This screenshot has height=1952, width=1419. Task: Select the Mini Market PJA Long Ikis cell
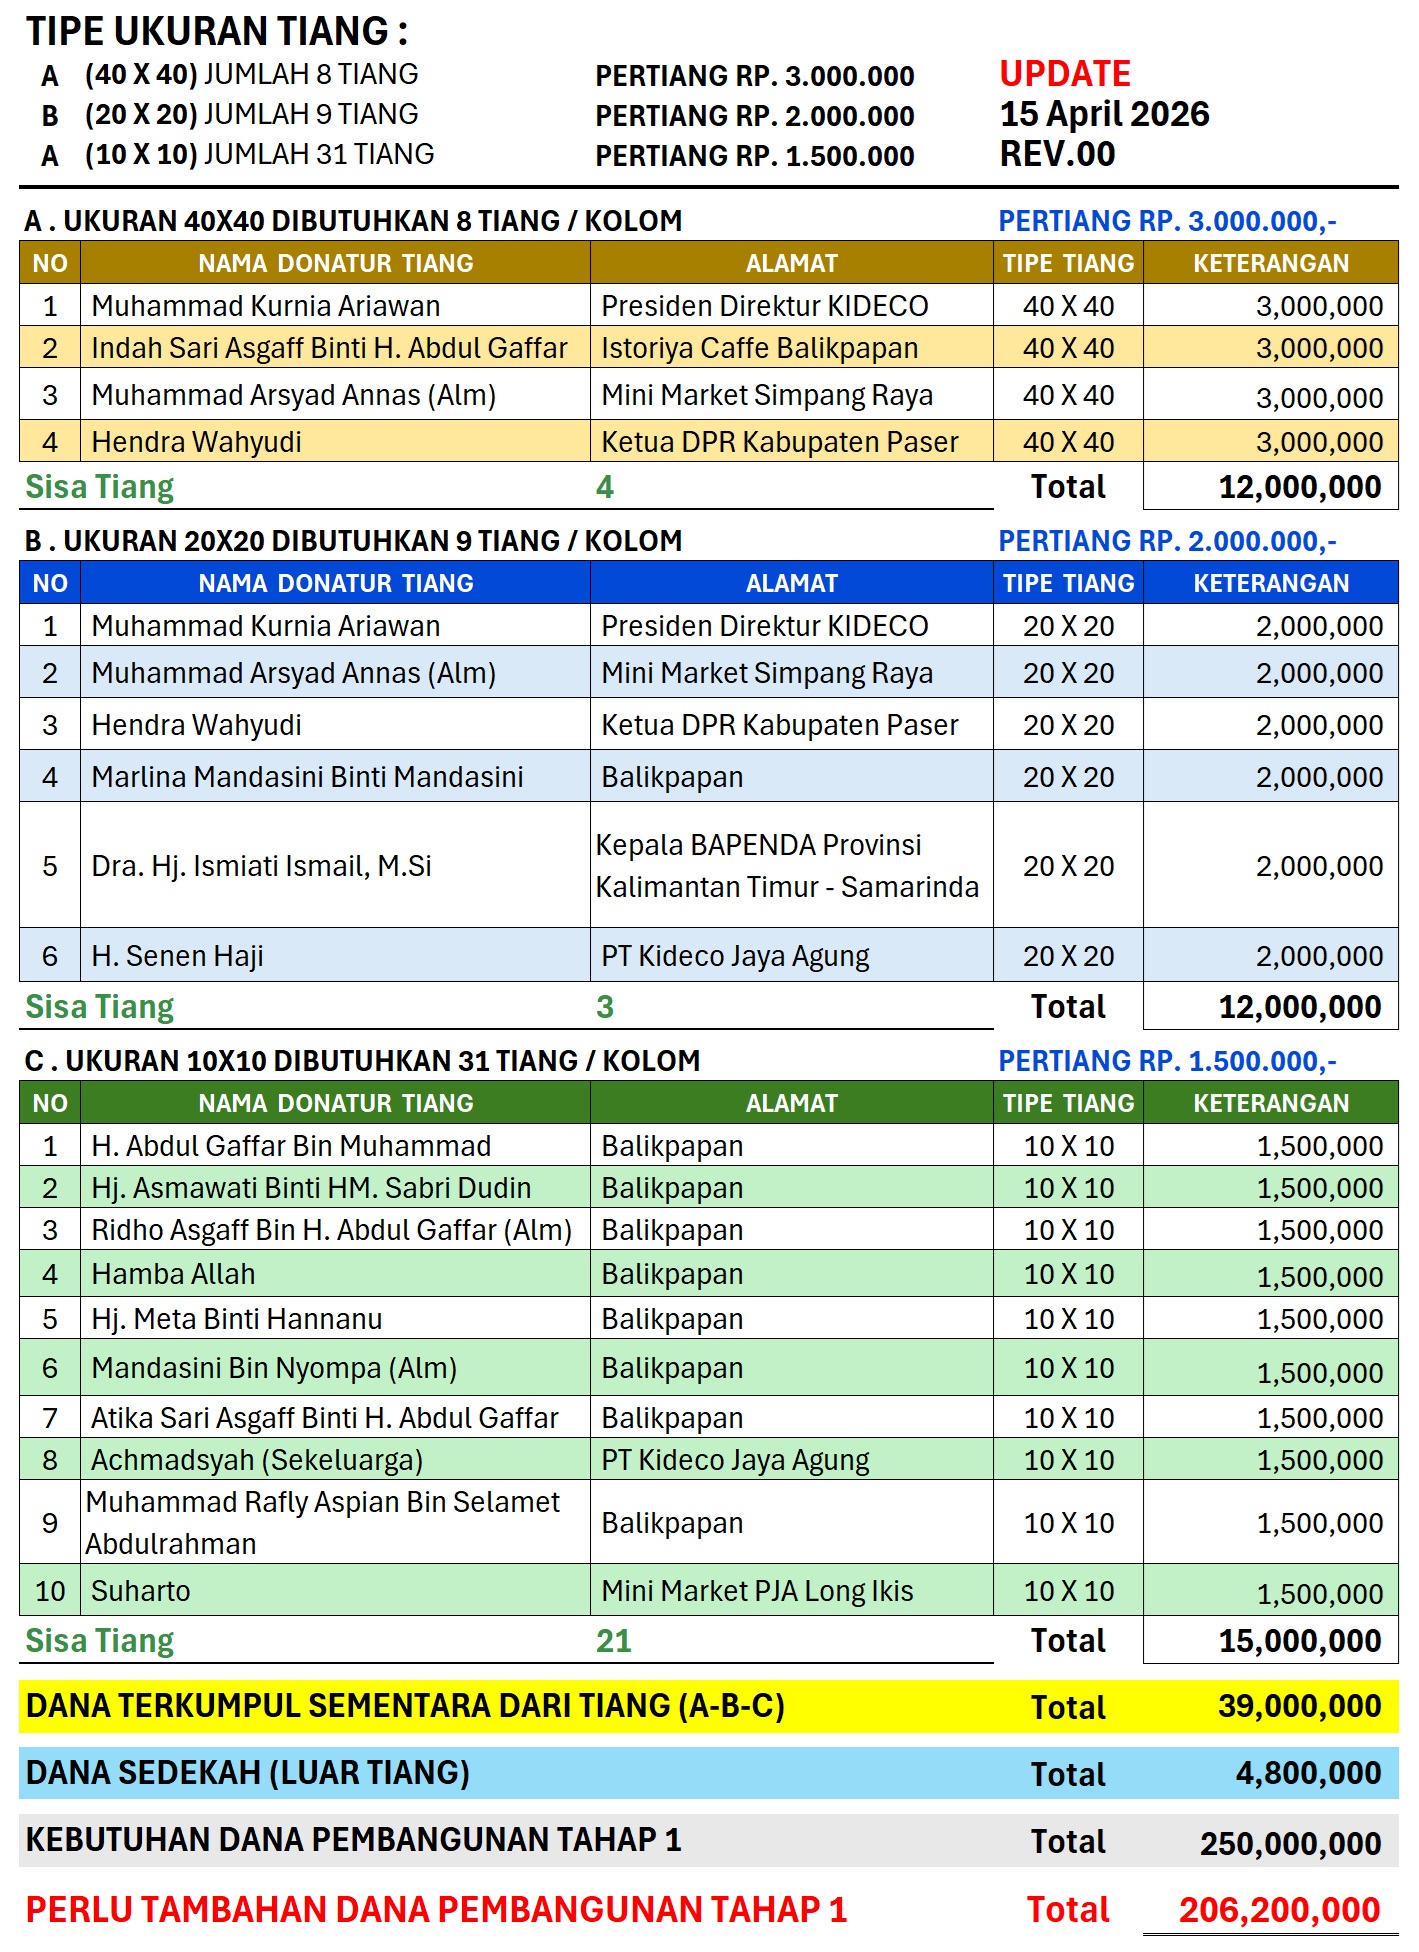point(757,1591)
